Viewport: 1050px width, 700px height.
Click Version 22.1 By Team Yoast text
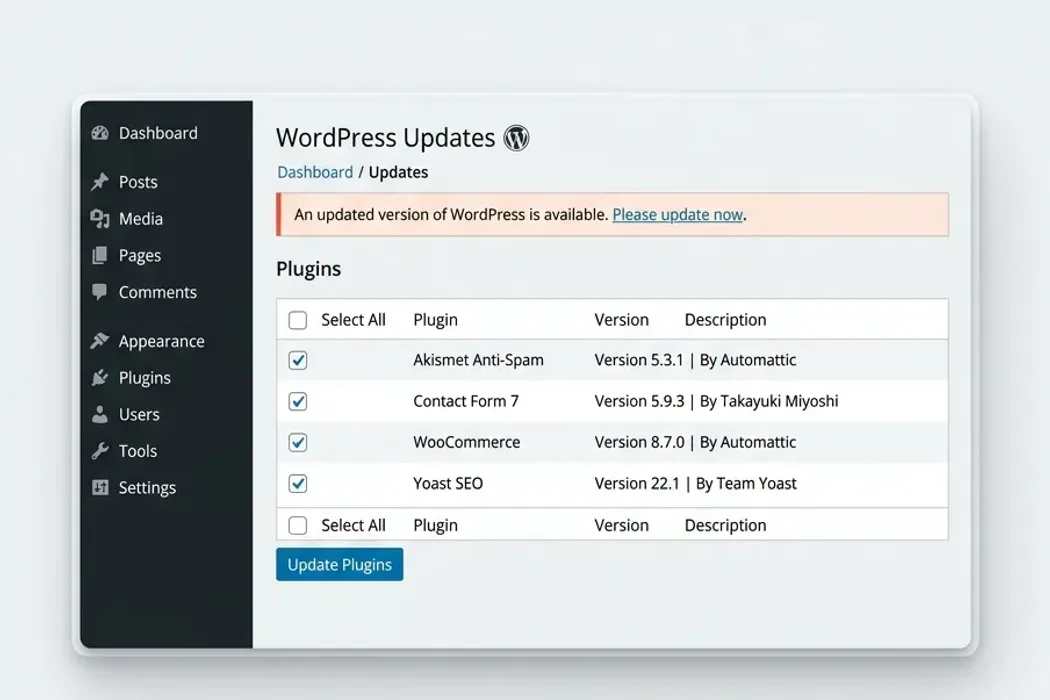696,483
